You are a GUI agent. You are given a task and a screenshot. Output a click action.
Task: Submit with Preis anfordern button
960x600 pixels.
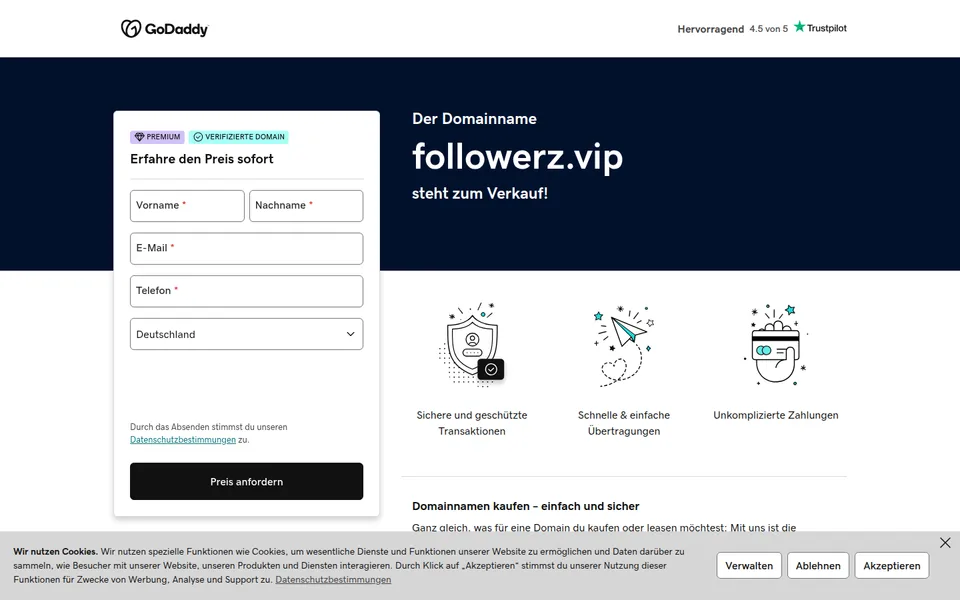(x=246, y=482)
